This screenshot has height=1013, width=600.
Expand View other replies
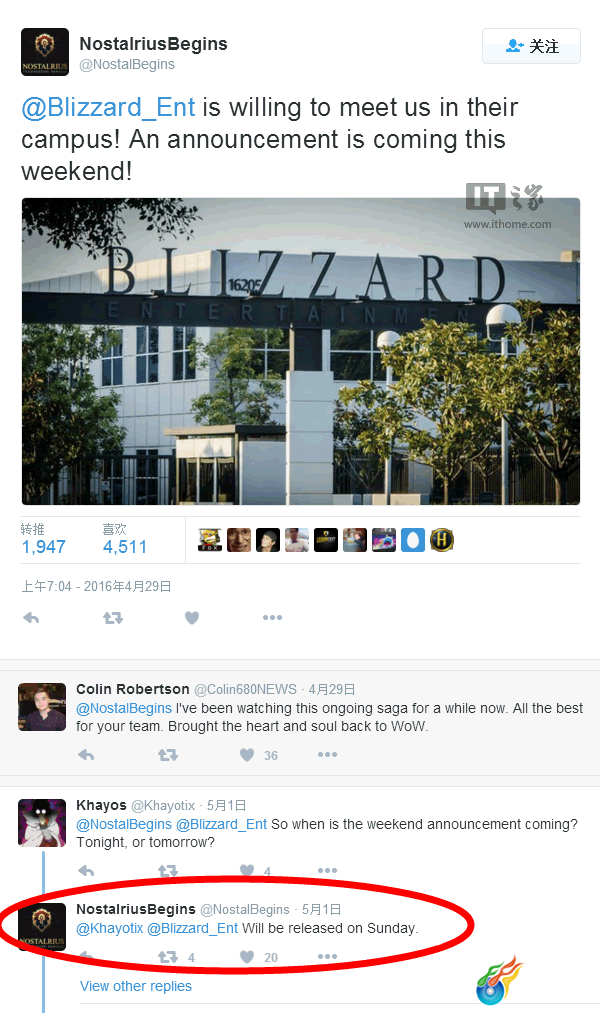click(136, 986)
